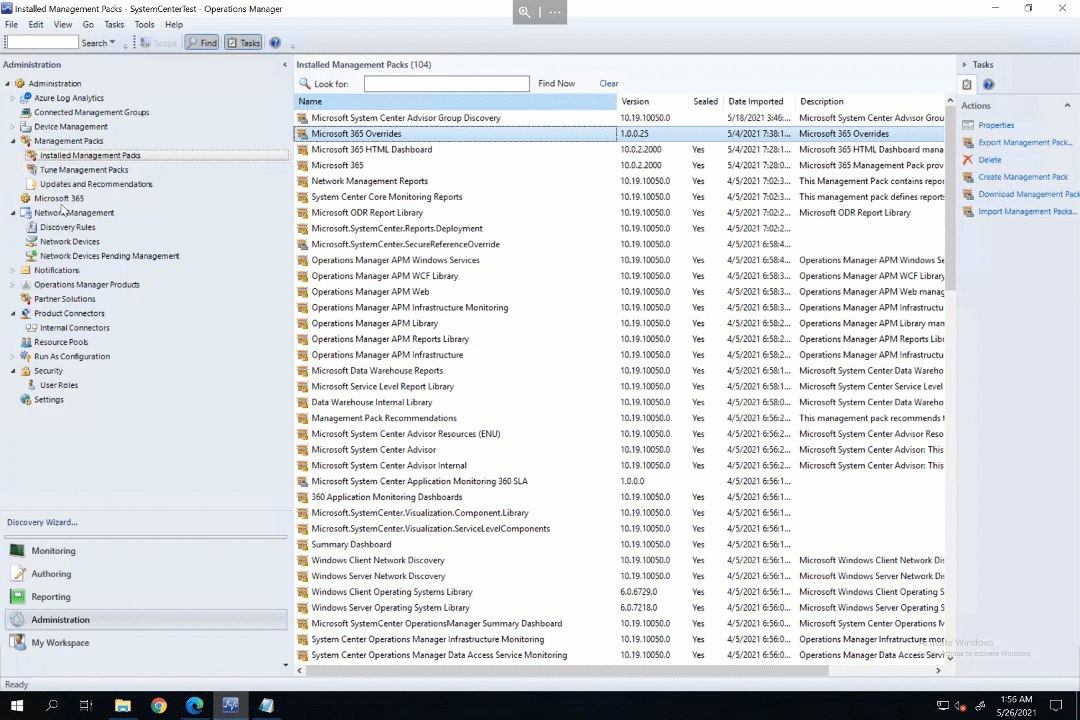Image resolution: width=1080 pixels, height=720 pixels.
Task: Open the File menu
Action: pos(12,24)
